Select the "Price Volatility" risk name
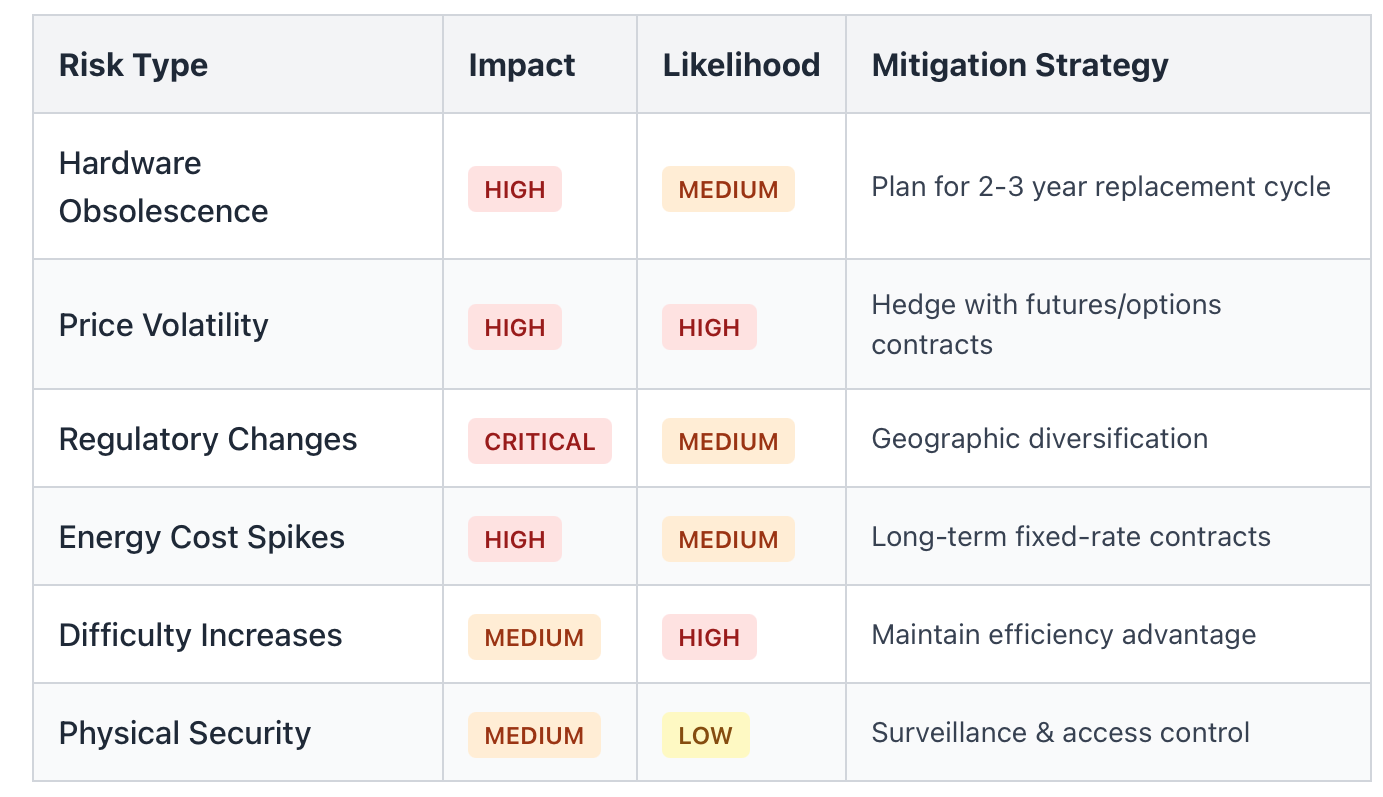 point(163,325)
